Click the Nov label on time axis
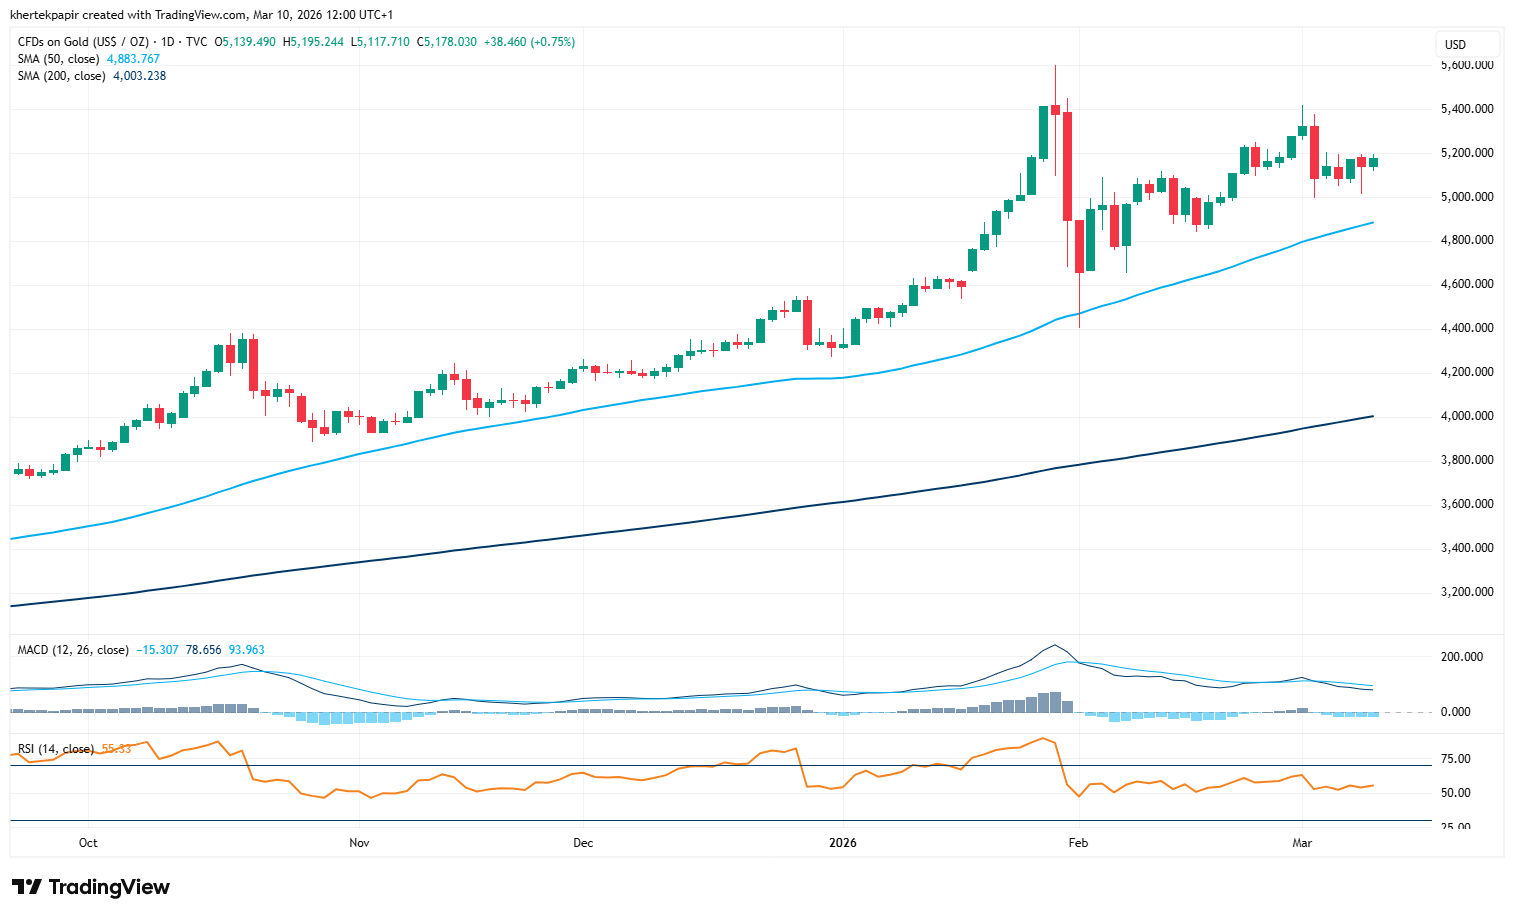Image resolution: width=1514 pixels, height=917 pixels. (359, 843)
